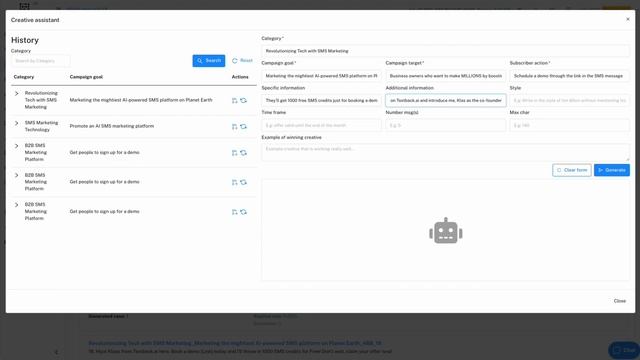Click the Time frame input field
Screen dimensions: 640x360
tap(322, 125)
